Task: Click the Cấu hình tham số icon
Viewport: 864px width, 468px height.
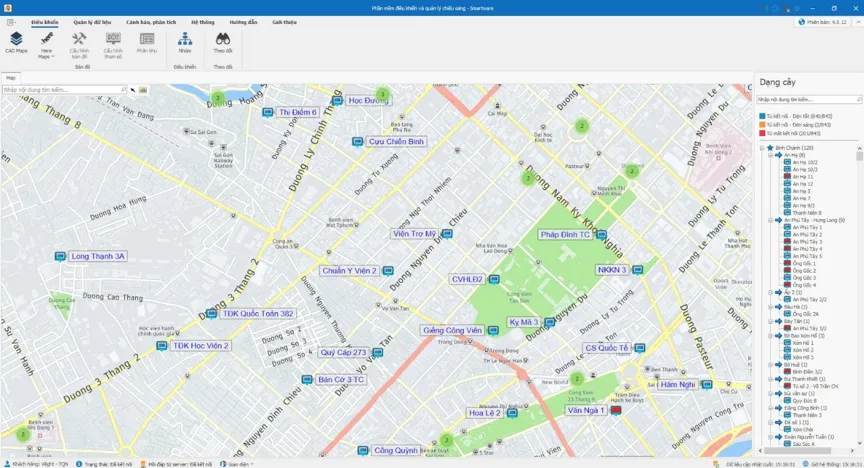Action: point(113,42)
